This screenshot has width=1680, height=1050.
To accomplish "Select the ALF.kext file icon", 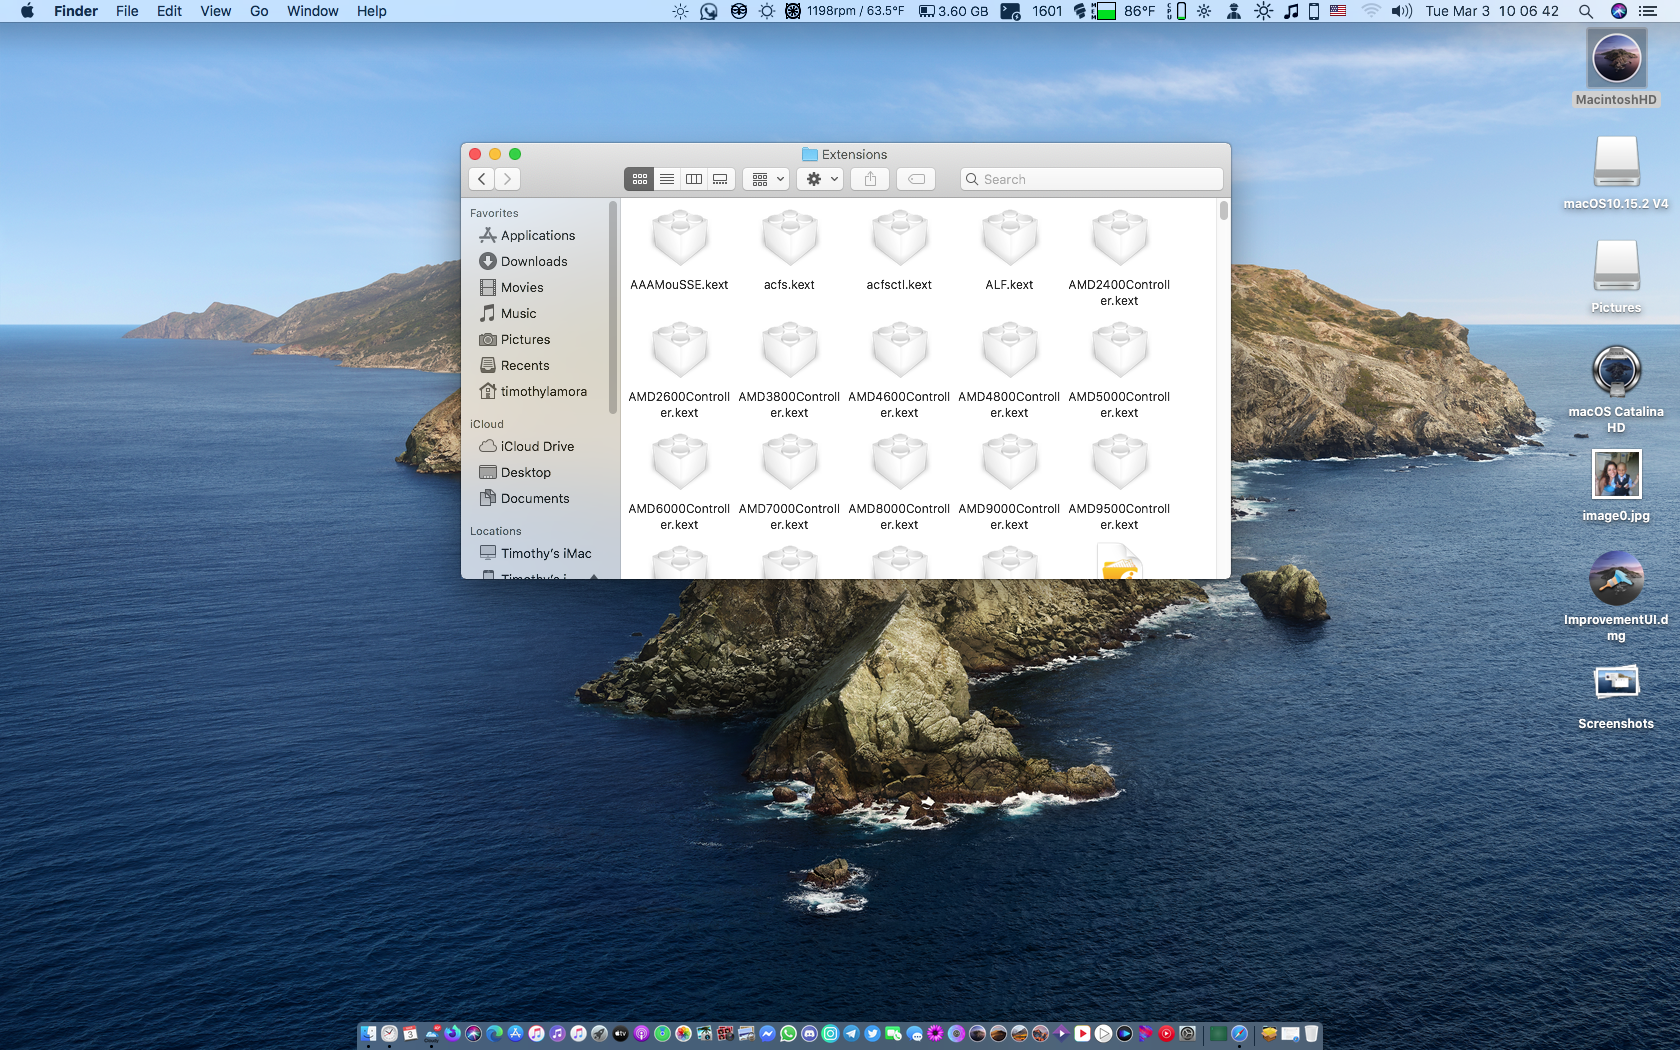I will [1010, 241].
